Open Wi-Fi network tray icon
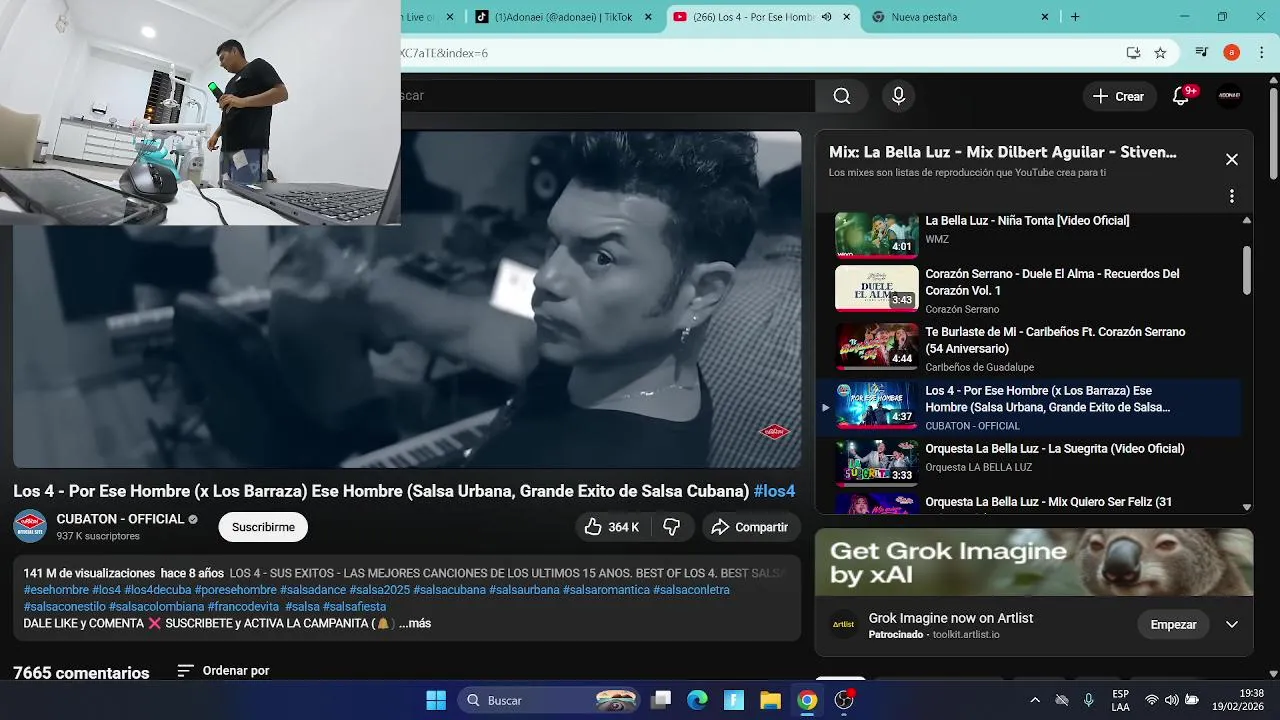The image size is (1280, 720). [x=1152, y=700]
